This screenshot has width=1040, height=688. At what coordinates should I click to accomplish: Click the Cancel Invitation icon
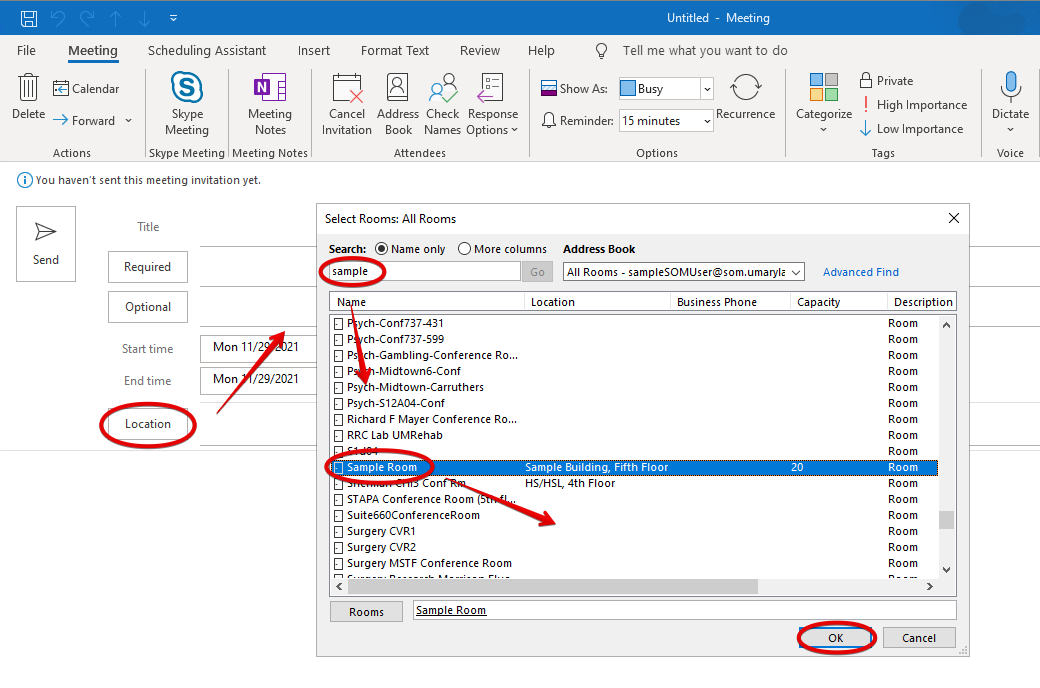click(x=347, y=89)
